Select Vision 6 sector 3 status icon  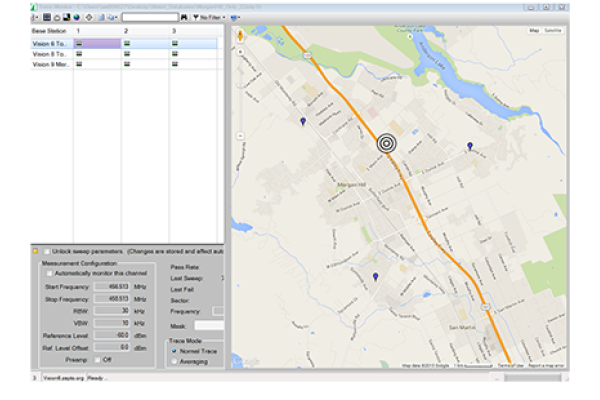174,44
